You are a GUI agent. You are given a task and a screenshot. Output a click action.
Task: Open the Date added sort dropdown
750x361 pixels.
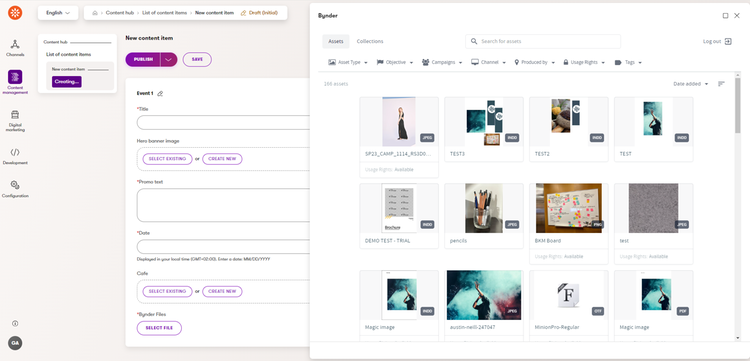(691, 84)
